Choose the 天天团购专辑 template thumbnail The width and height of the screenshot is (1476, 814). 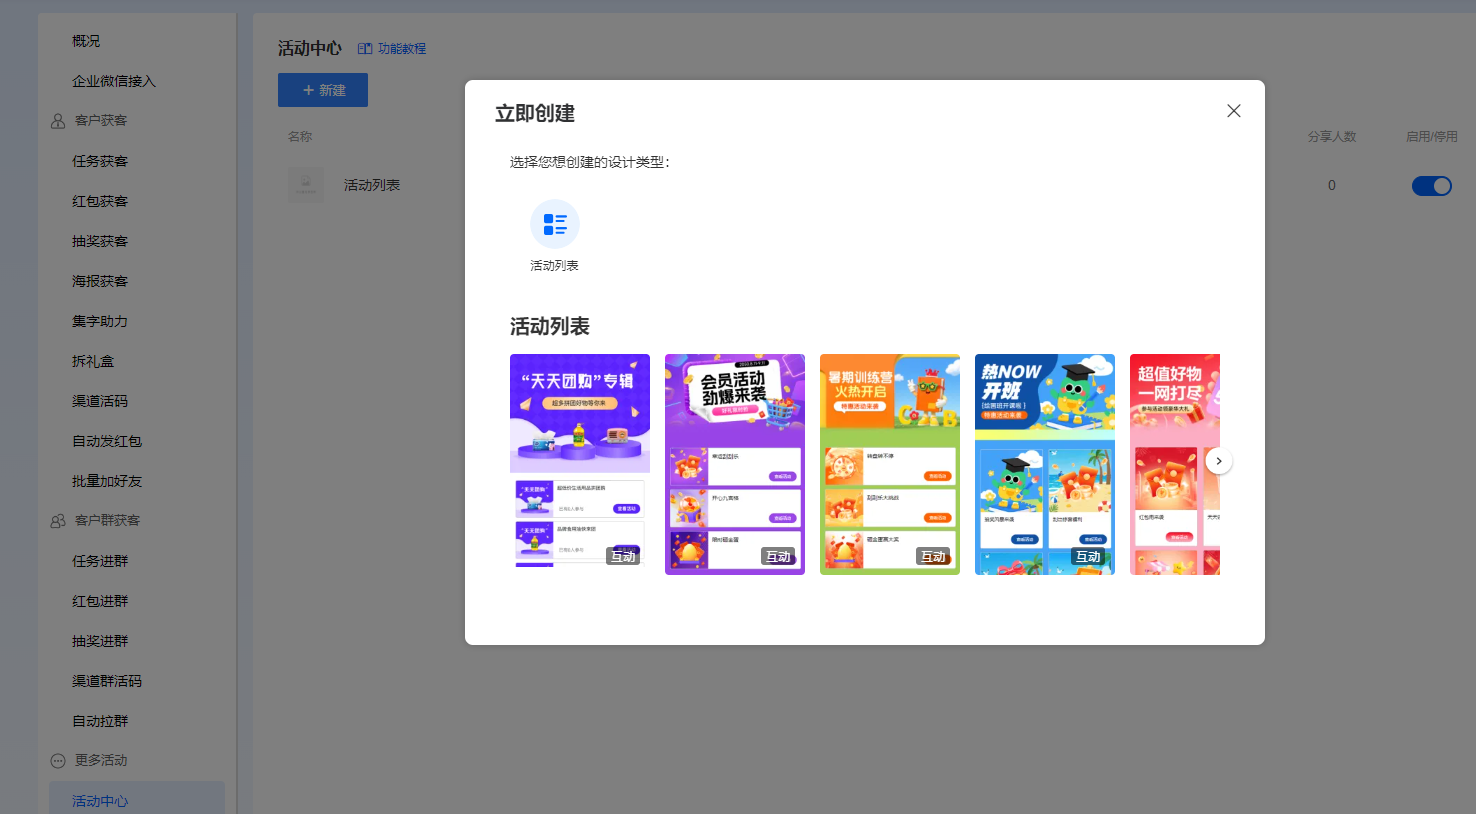point(580,464)
